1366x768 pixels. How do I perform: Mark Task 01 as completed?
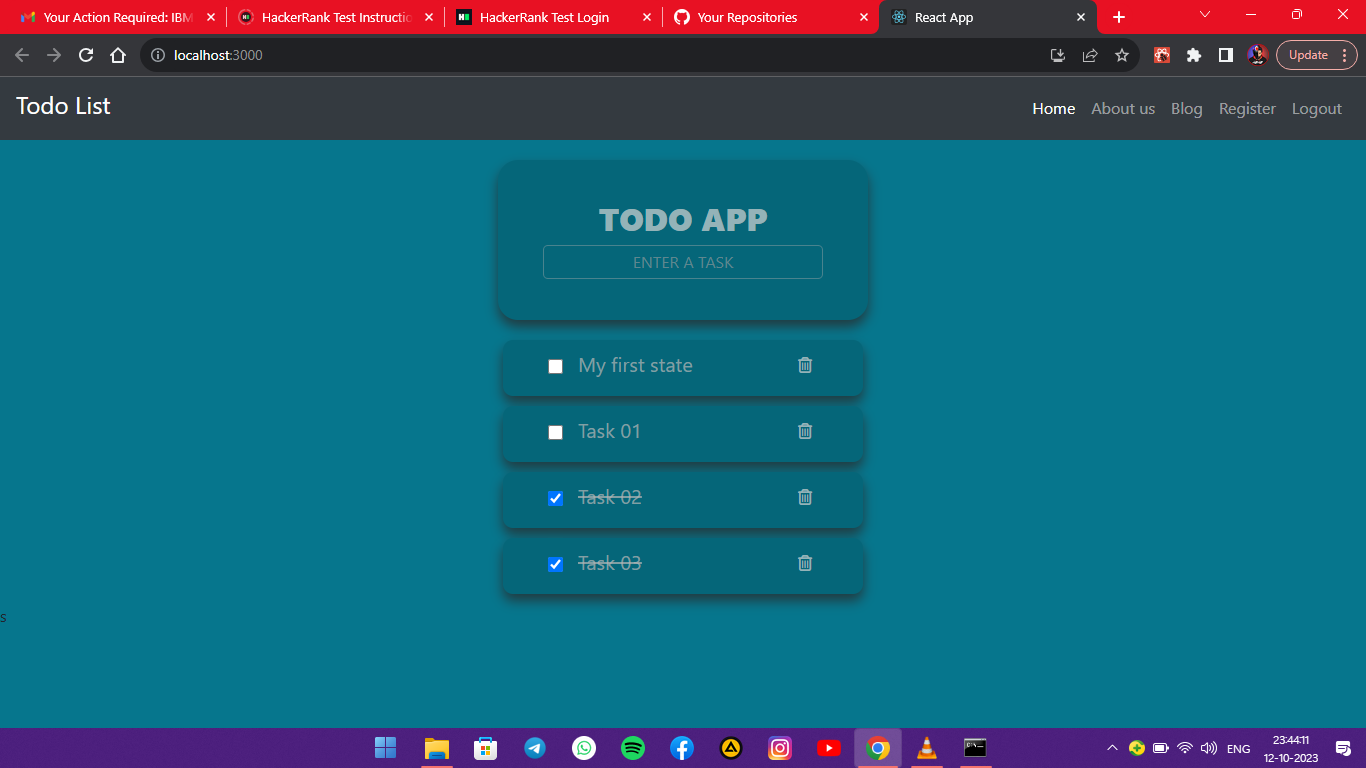(x=556, y=433)
